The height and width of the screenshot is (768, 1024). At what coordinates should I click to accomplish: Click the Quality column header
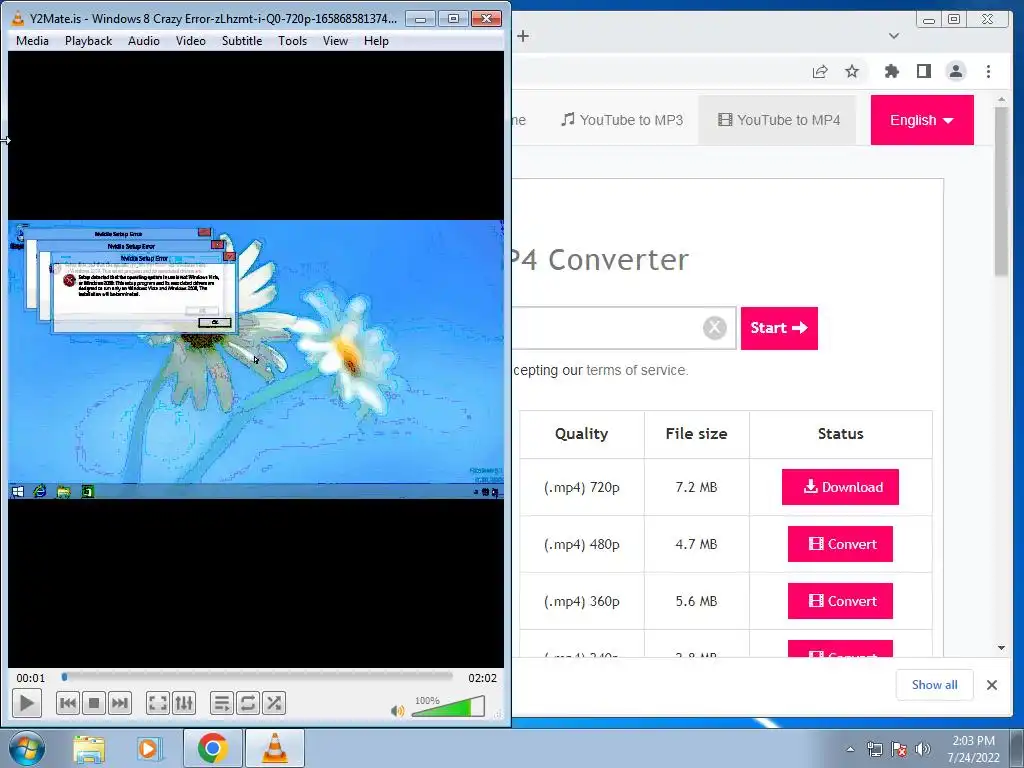click(x=581, y=434)
